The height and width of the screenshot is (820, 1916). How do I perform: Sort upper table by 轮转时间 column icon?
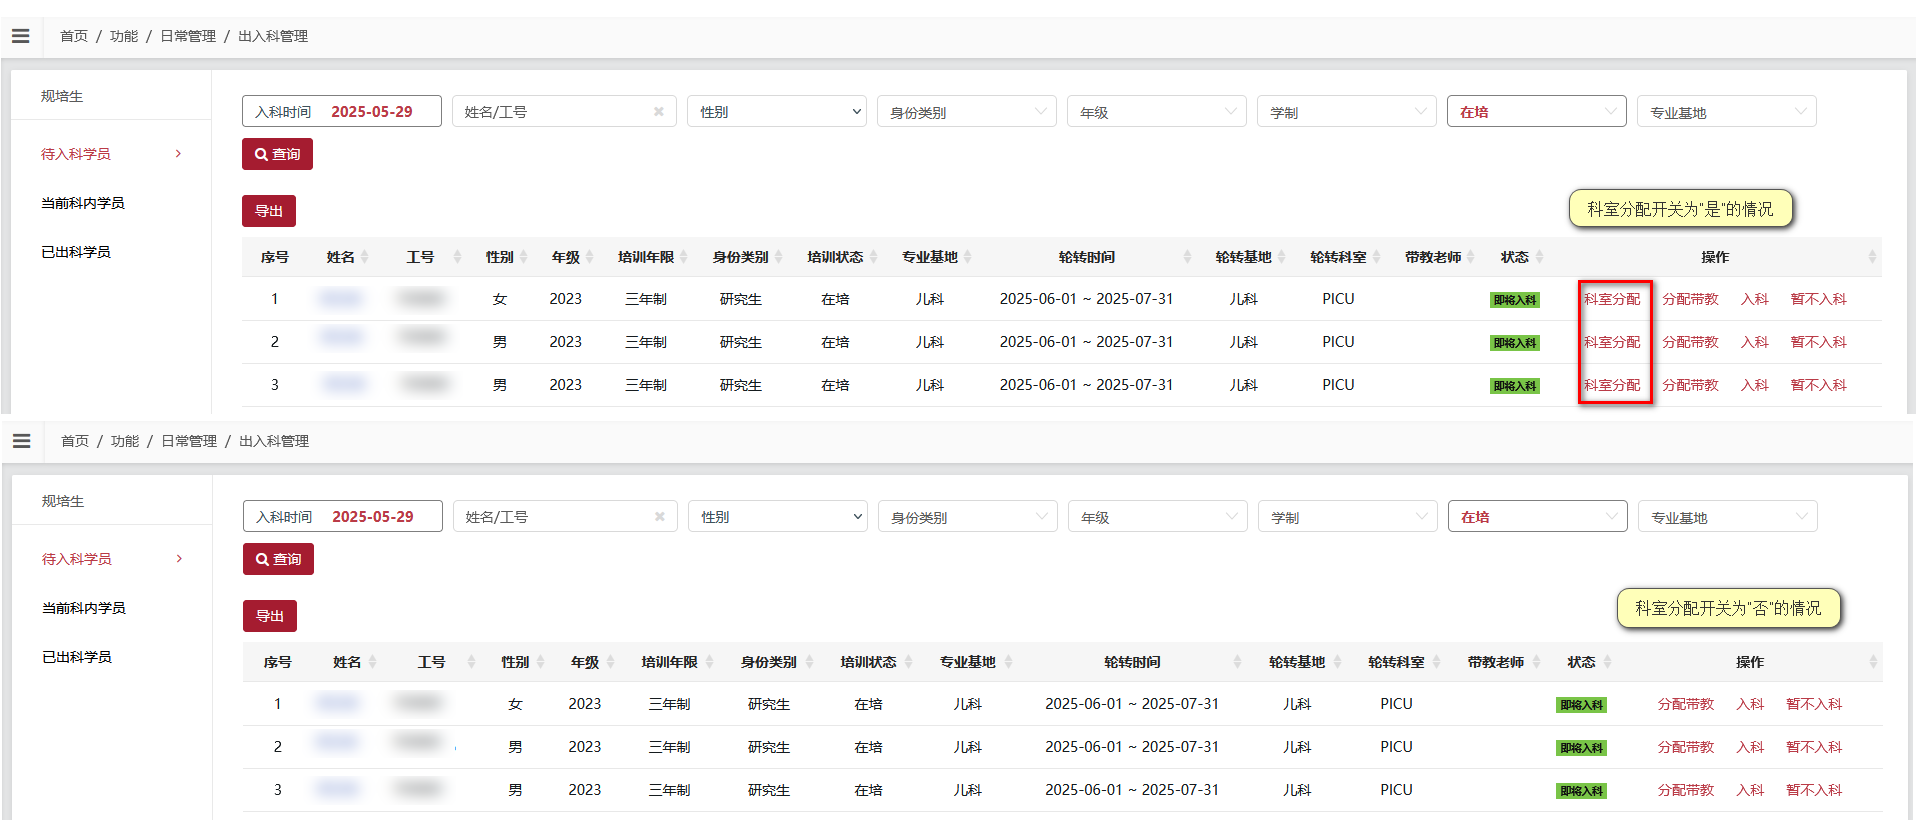1187,257
